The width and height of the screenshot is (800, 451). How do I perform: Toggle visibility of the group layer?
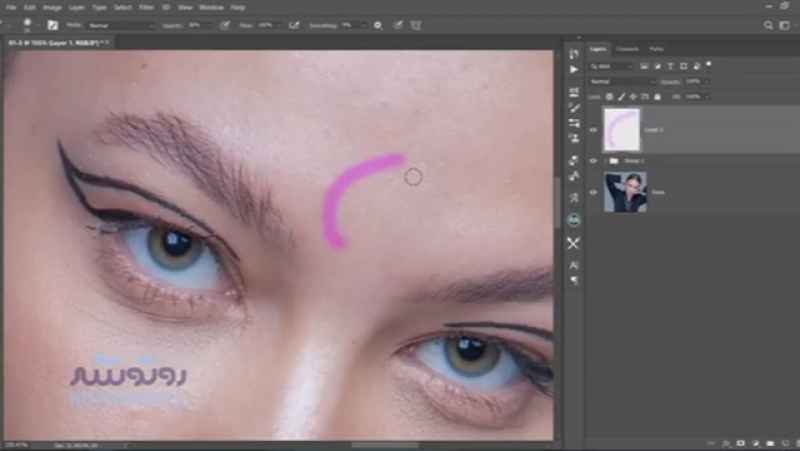(x=594, y=161)
